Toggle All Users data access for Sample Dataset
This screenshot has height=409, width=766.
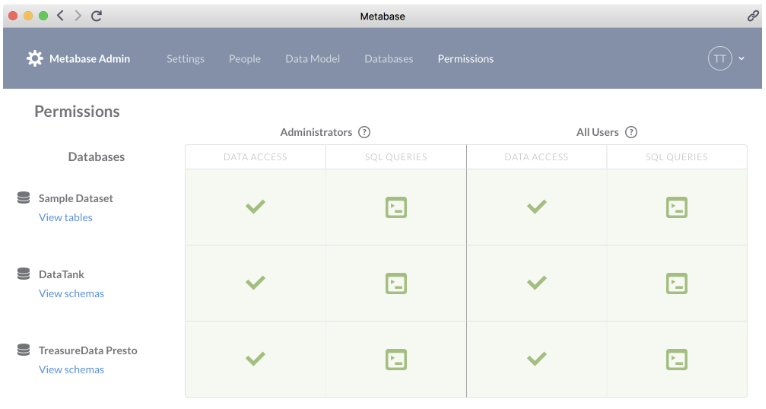coord(537,207)
